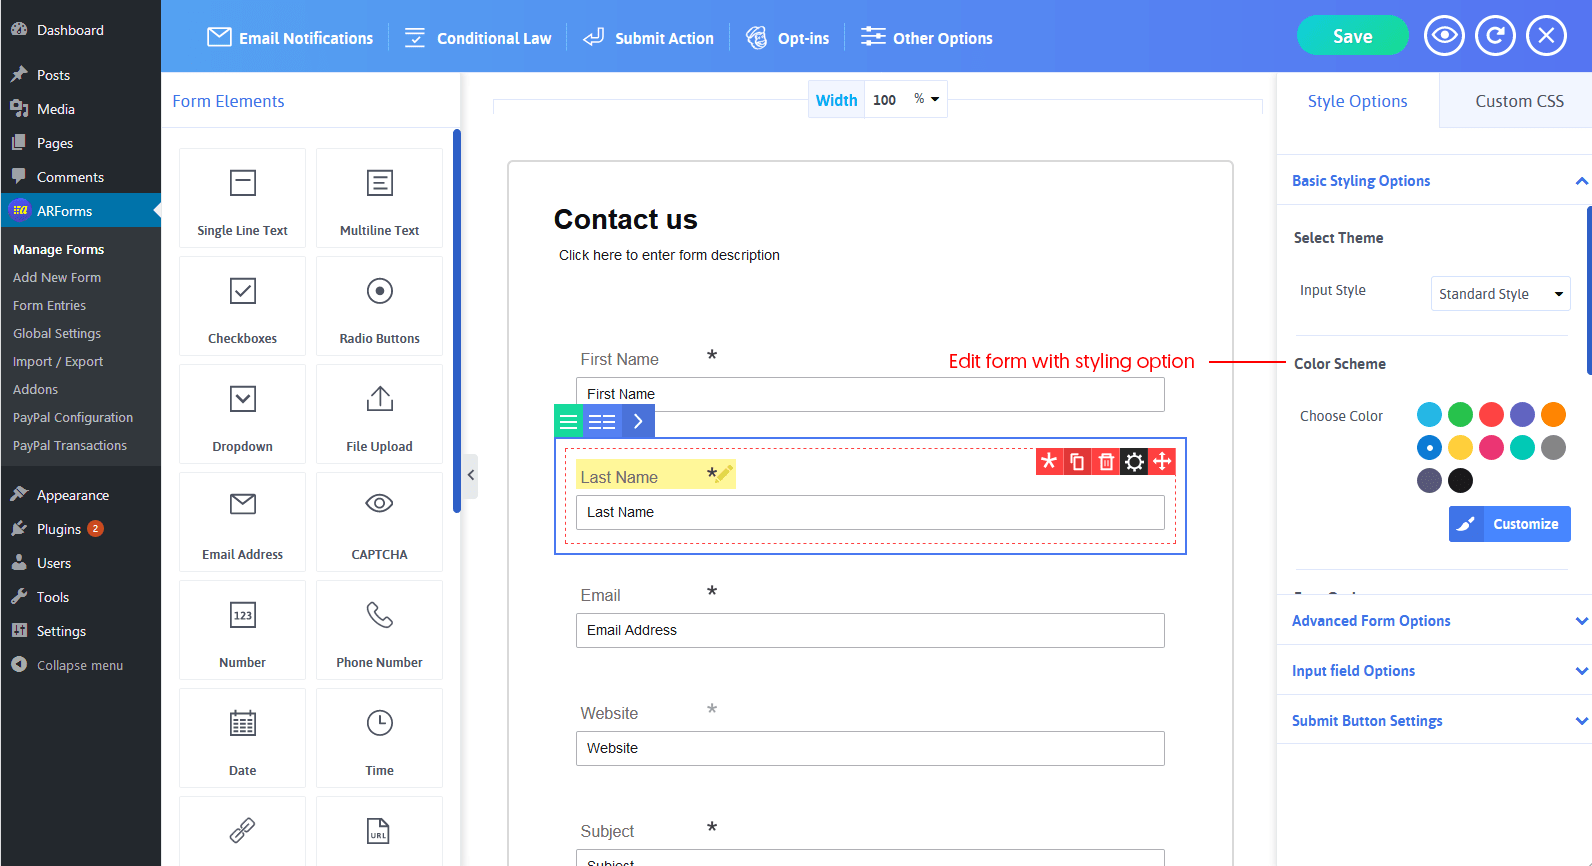Viewport: 1592px width, 866px height.
Task: Click the reset form circular arrow icon
Action: (1495, 36)
